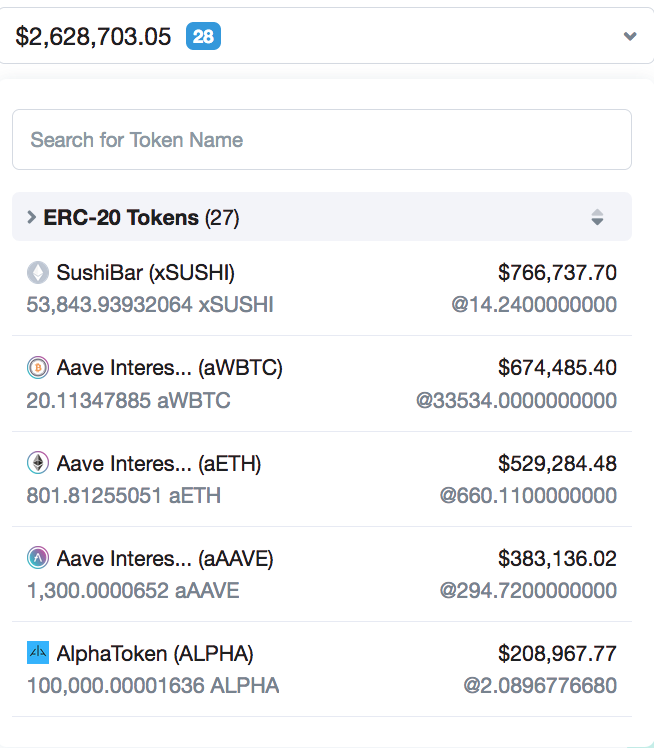Viewport: 654px width, 748px height.
Task: Select the Aave Interest (aAAVE) entry
Action: 165,558
